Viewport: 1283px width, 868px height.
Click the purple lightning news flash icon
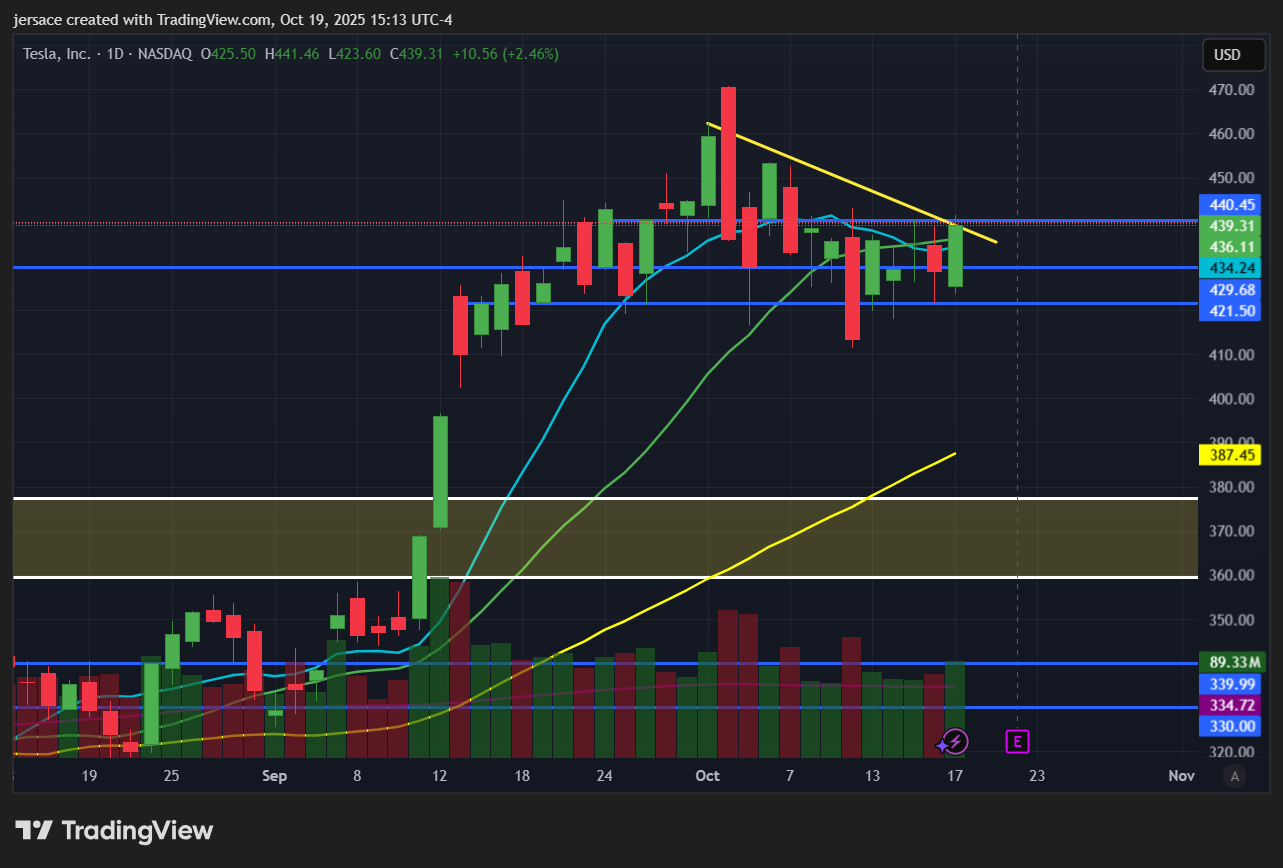point(955,741)
